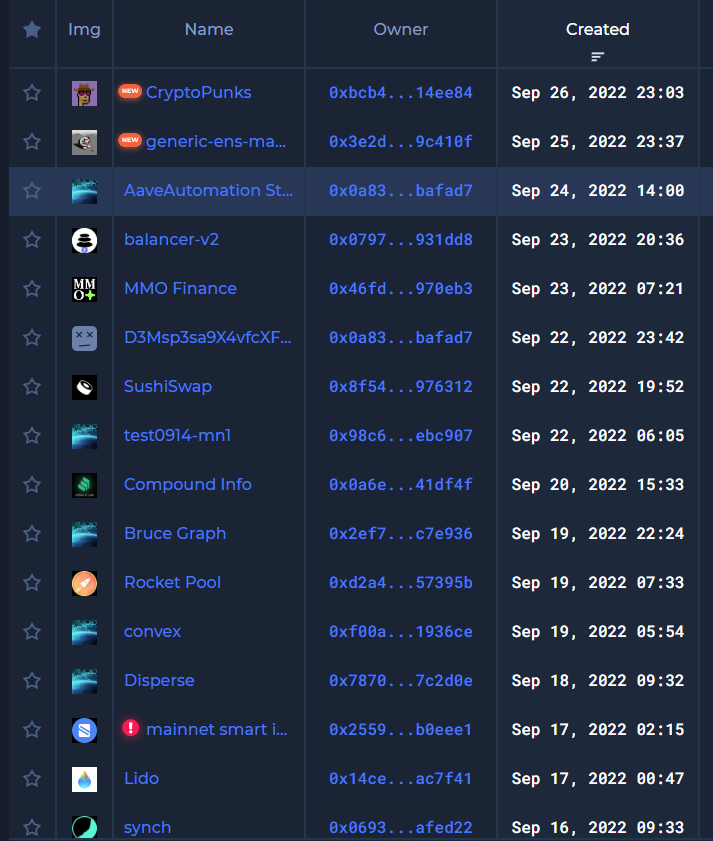Favorite the D3Msp3sa9X4vfcXF... row star
This screenshot has width=713, height=841.
click(32, 338)
